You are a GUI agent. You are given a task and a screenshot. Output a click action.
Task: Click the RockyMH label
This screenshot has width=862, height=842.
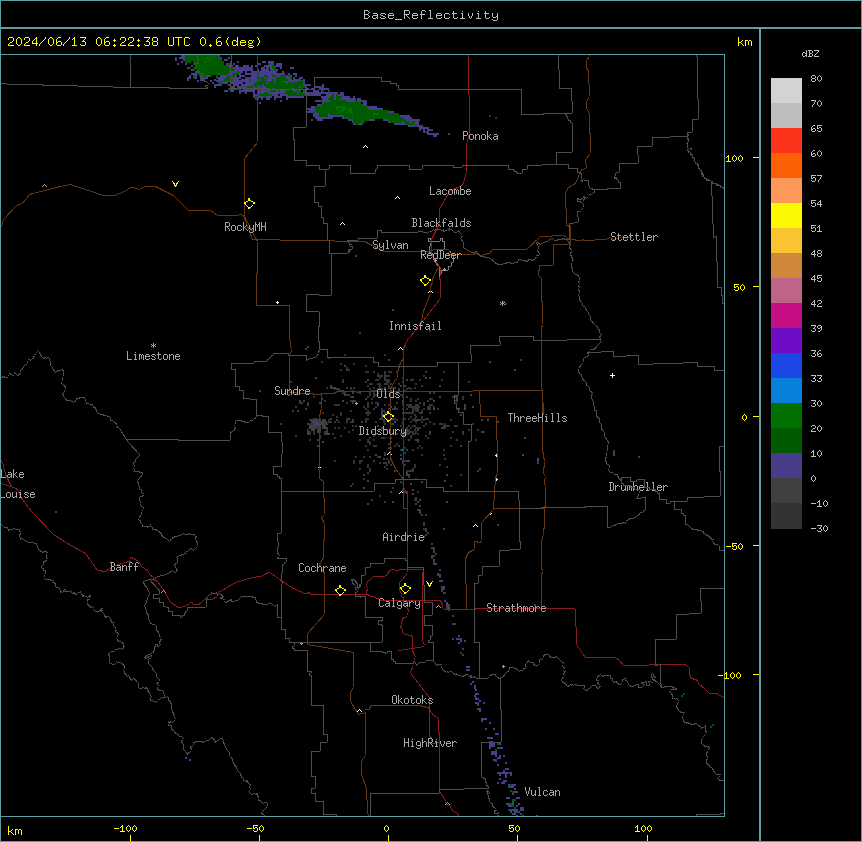click(x=245, y=227)
